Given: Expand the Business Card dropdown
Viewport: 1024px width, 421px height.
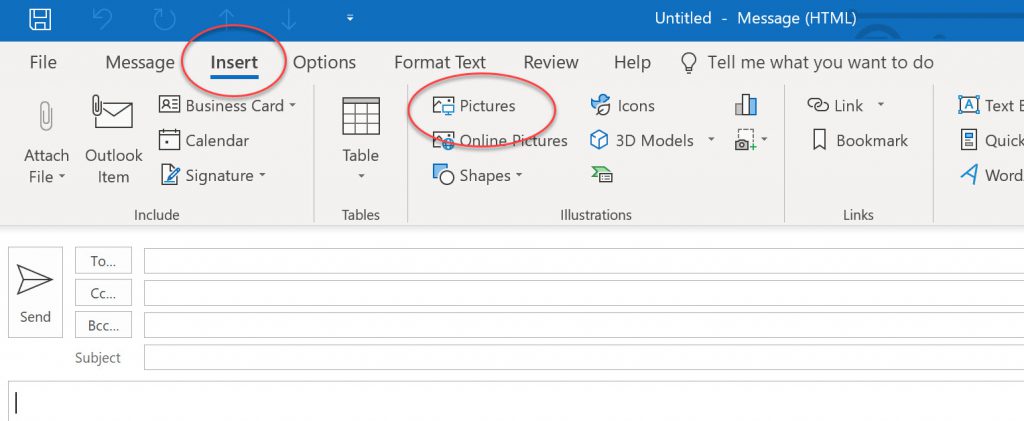Looking at the screenshot, I should (x=292, y=105).
